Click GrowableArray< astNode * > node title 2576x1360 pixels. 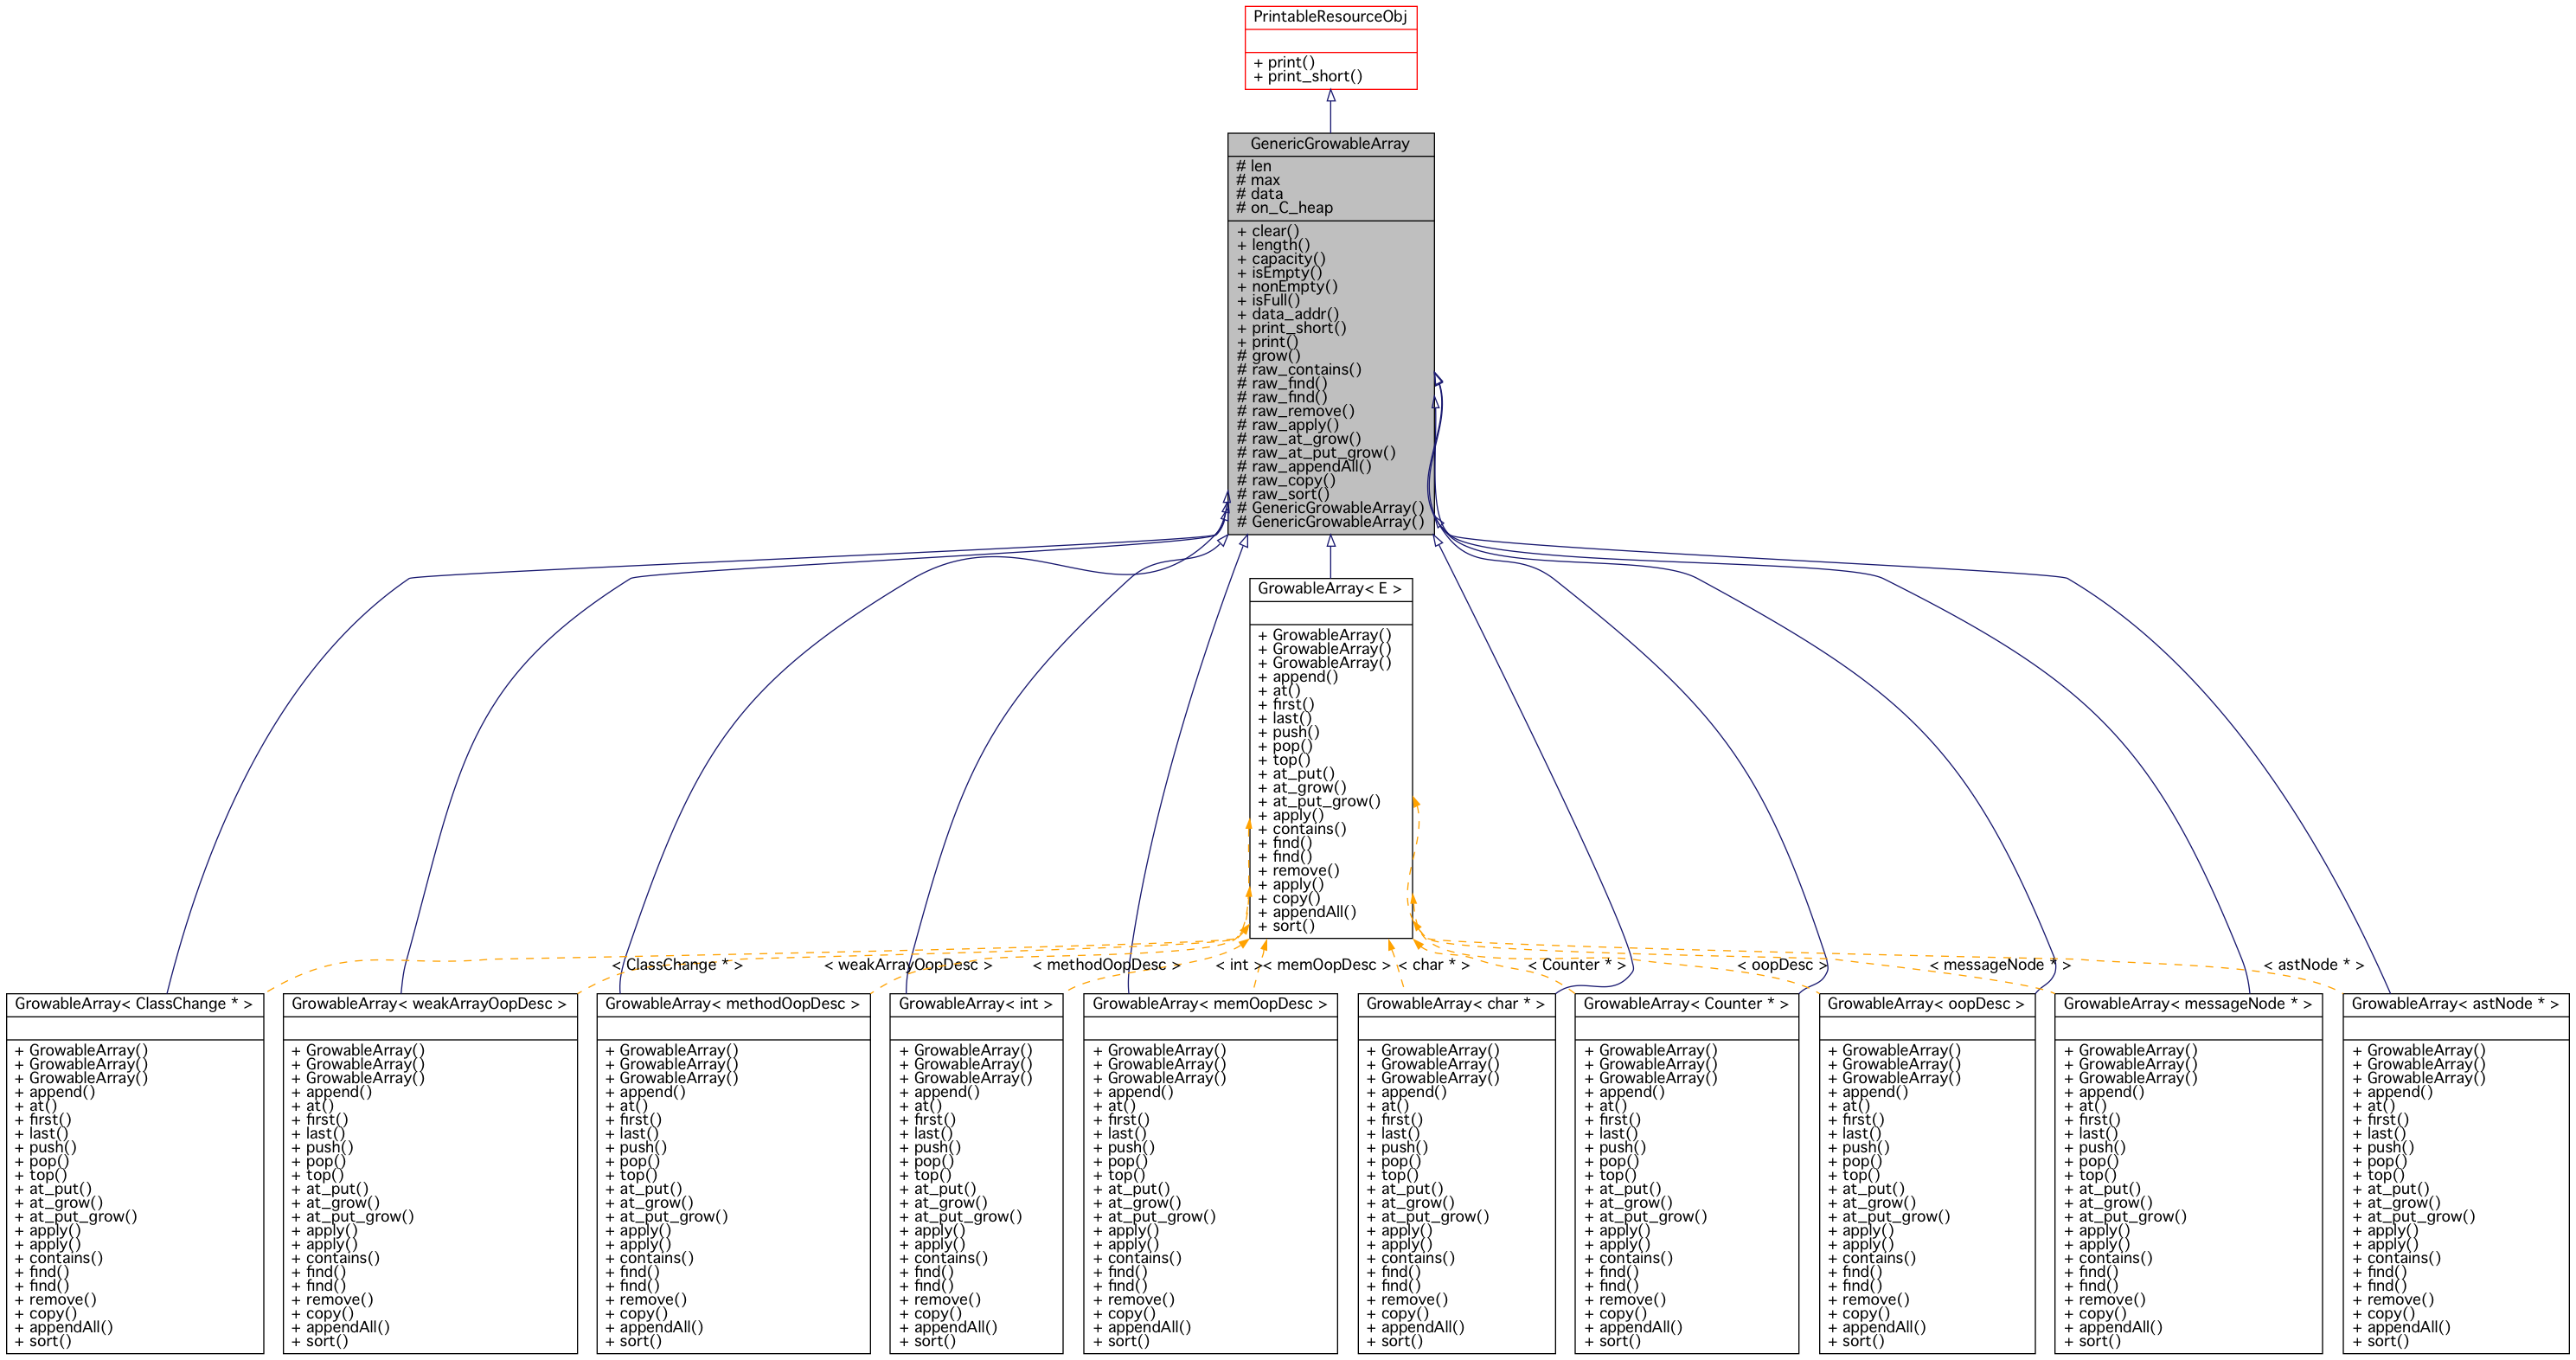[x=2454, y=1004]
